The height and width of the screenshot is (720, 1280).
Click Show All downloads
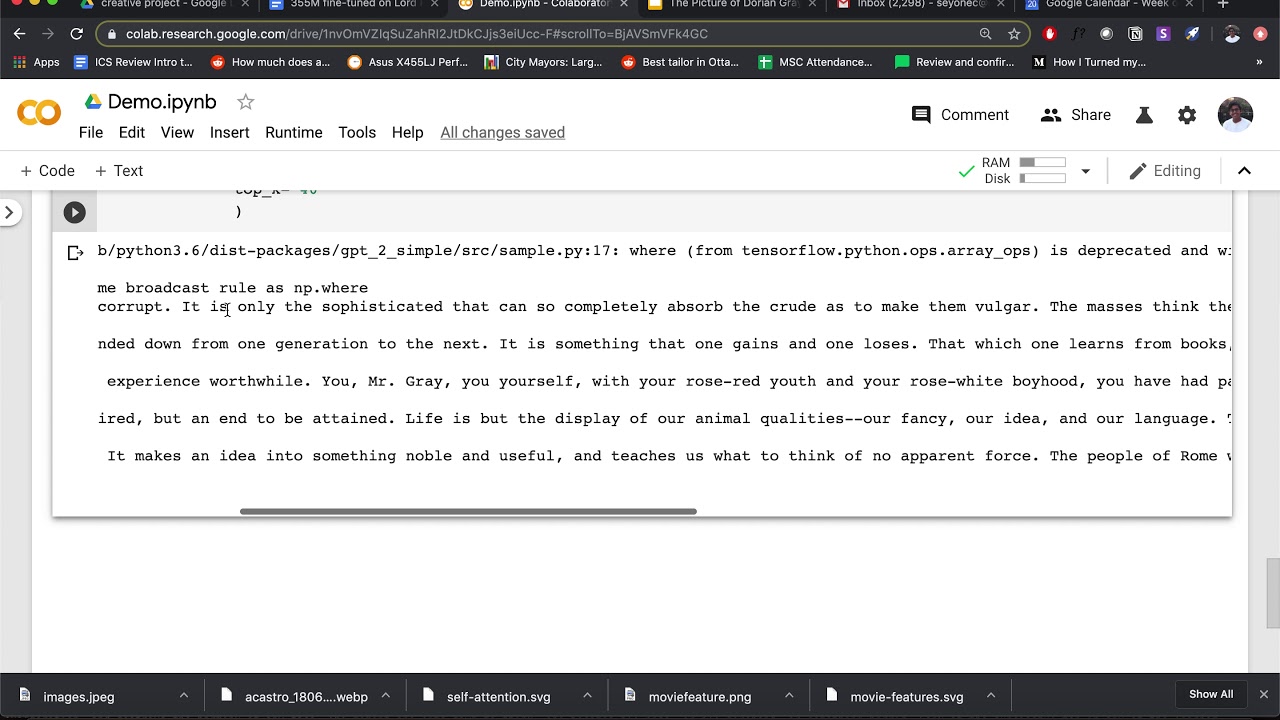tap(1211, 694)
